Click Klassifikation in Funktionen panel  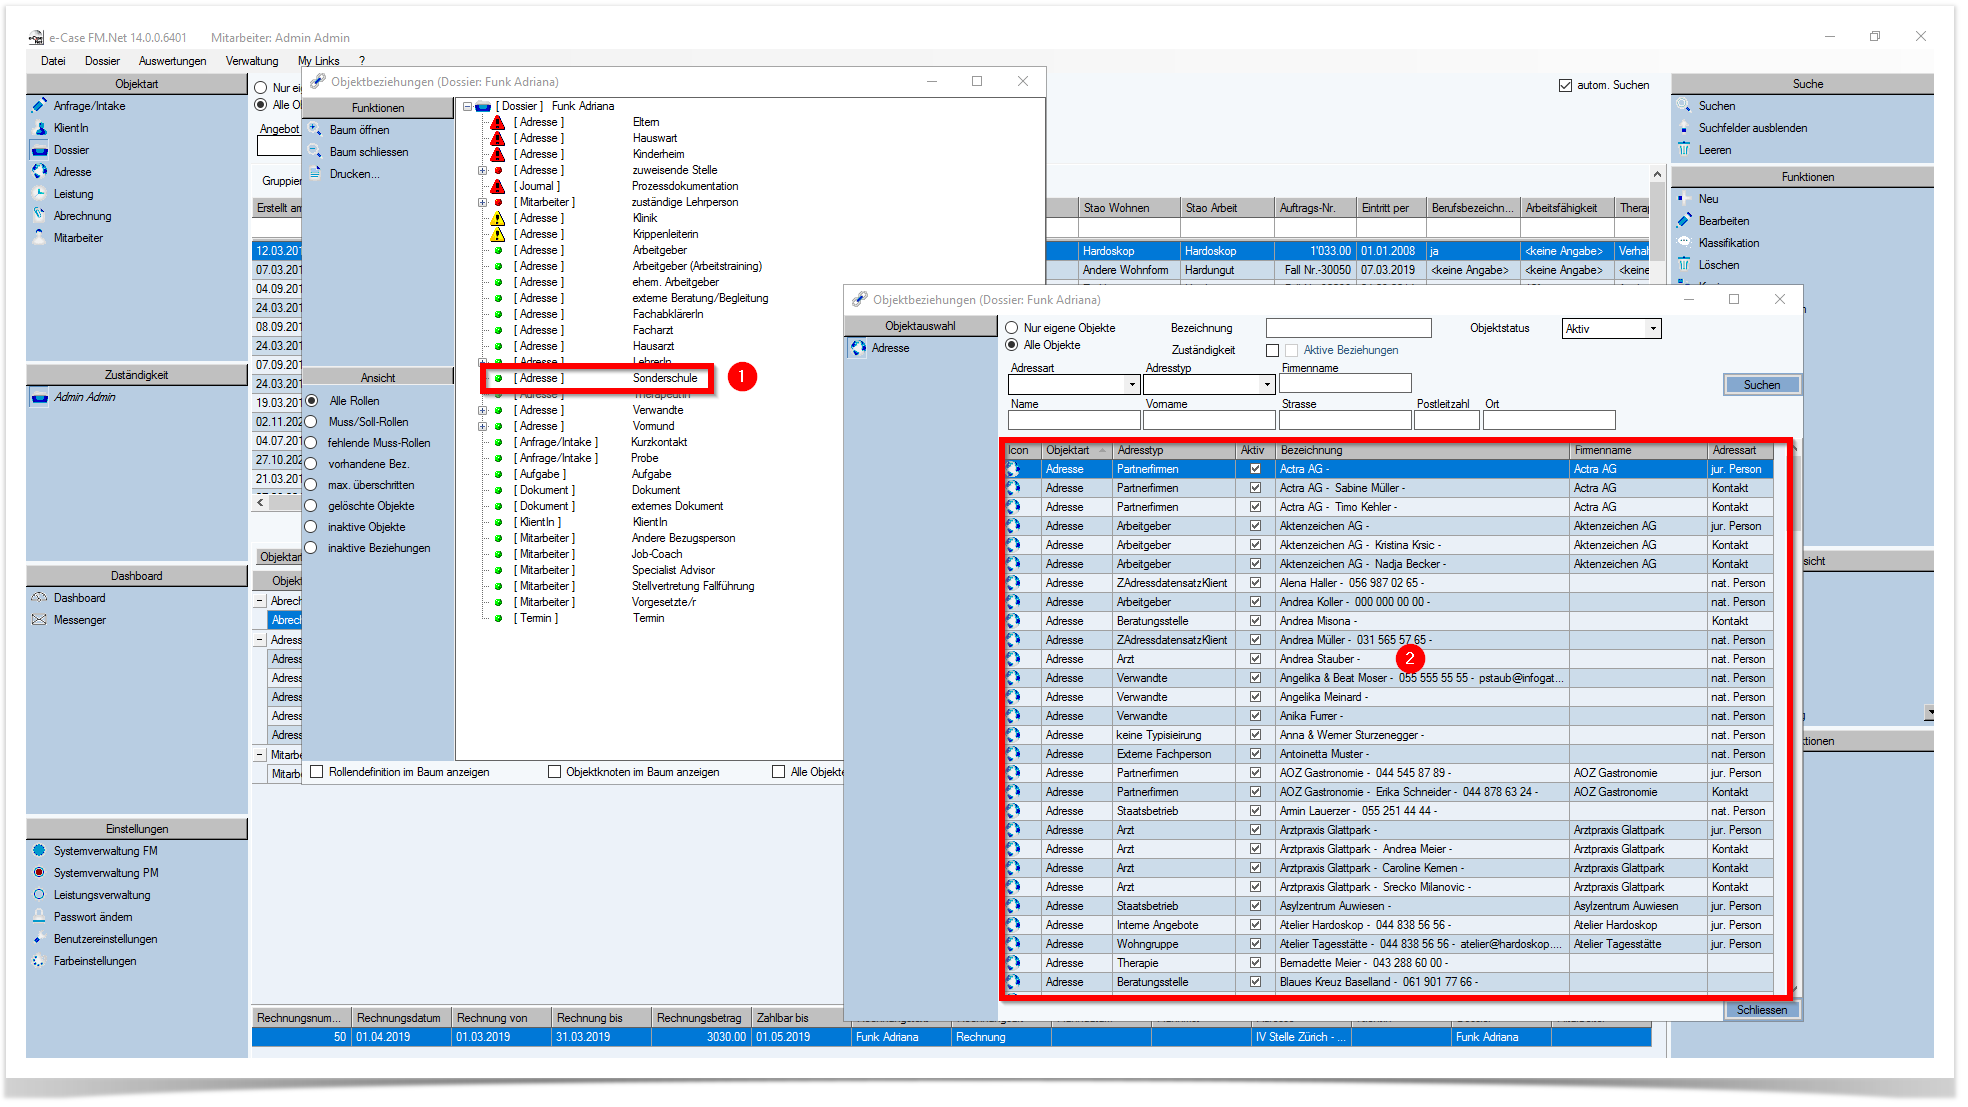tap(1728, 243)
